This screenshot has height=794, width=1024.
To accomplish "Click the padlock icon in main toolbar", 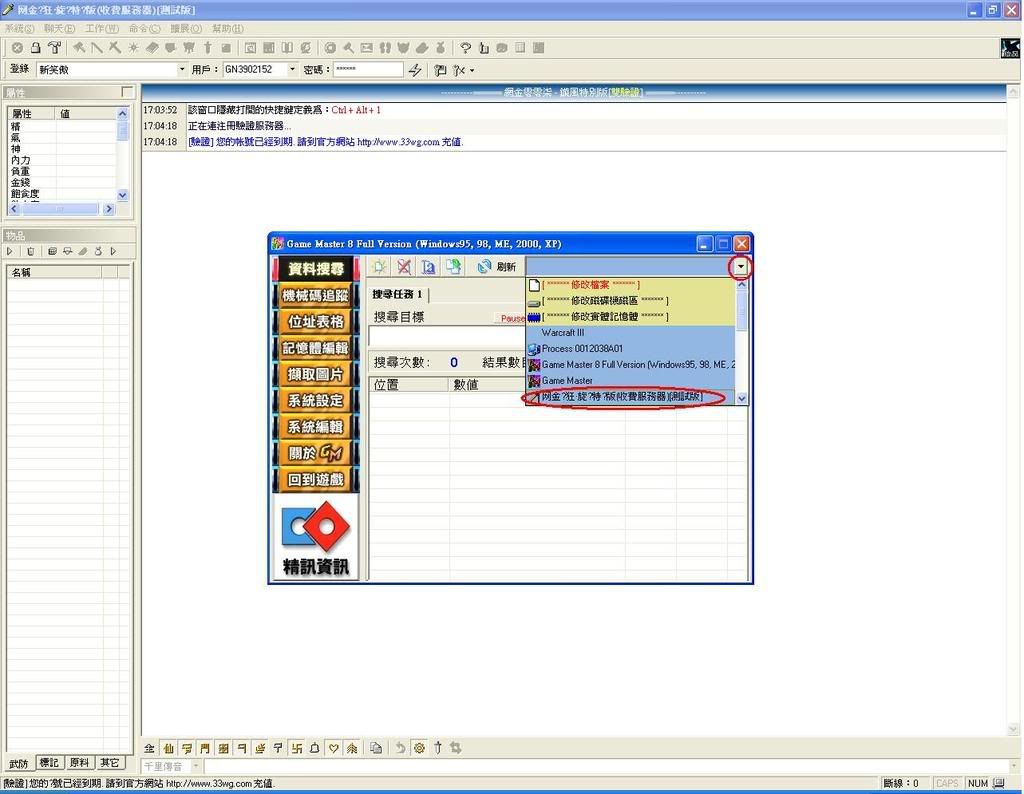I will 35,47.
